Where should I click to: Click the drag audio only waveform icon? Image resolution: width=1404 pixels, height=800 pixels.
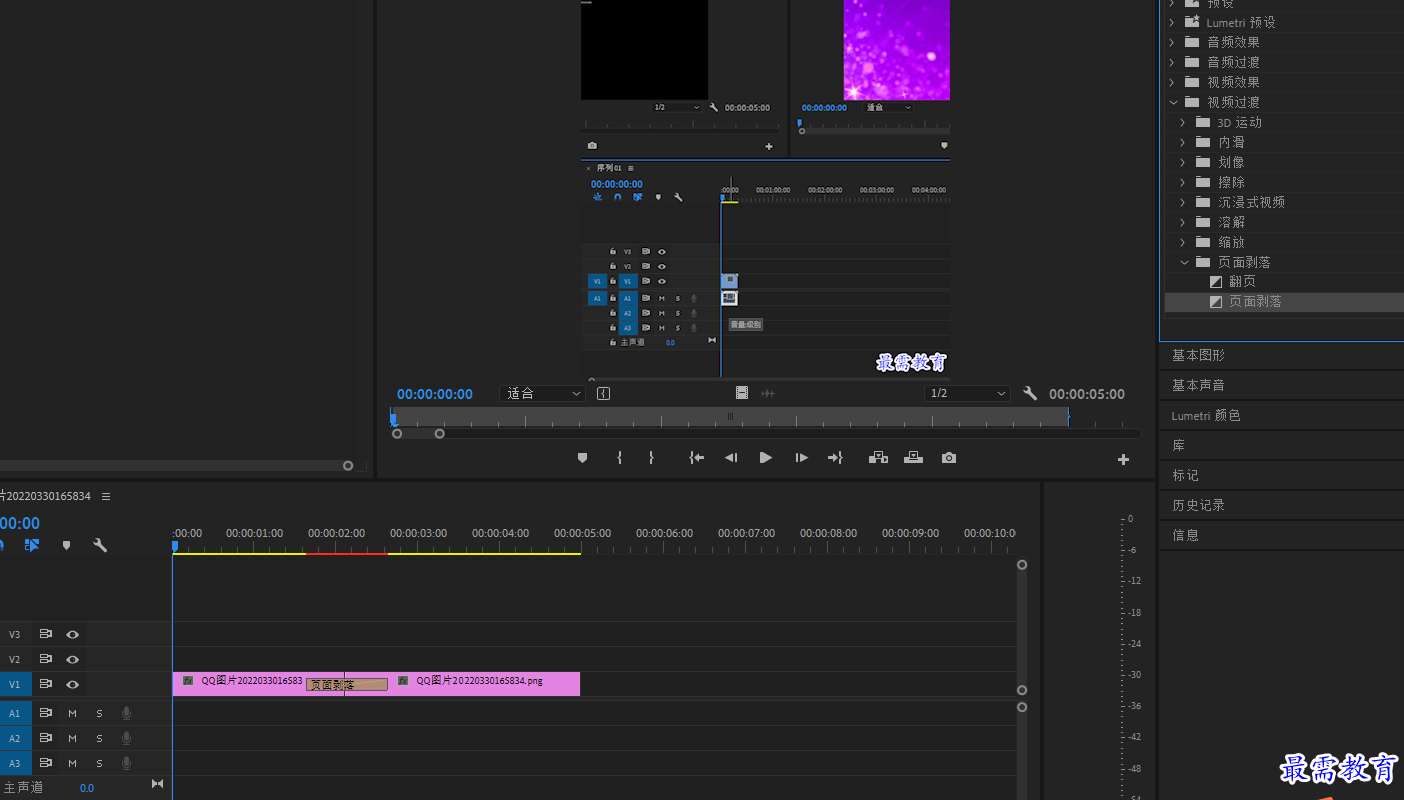click(768, 394)
